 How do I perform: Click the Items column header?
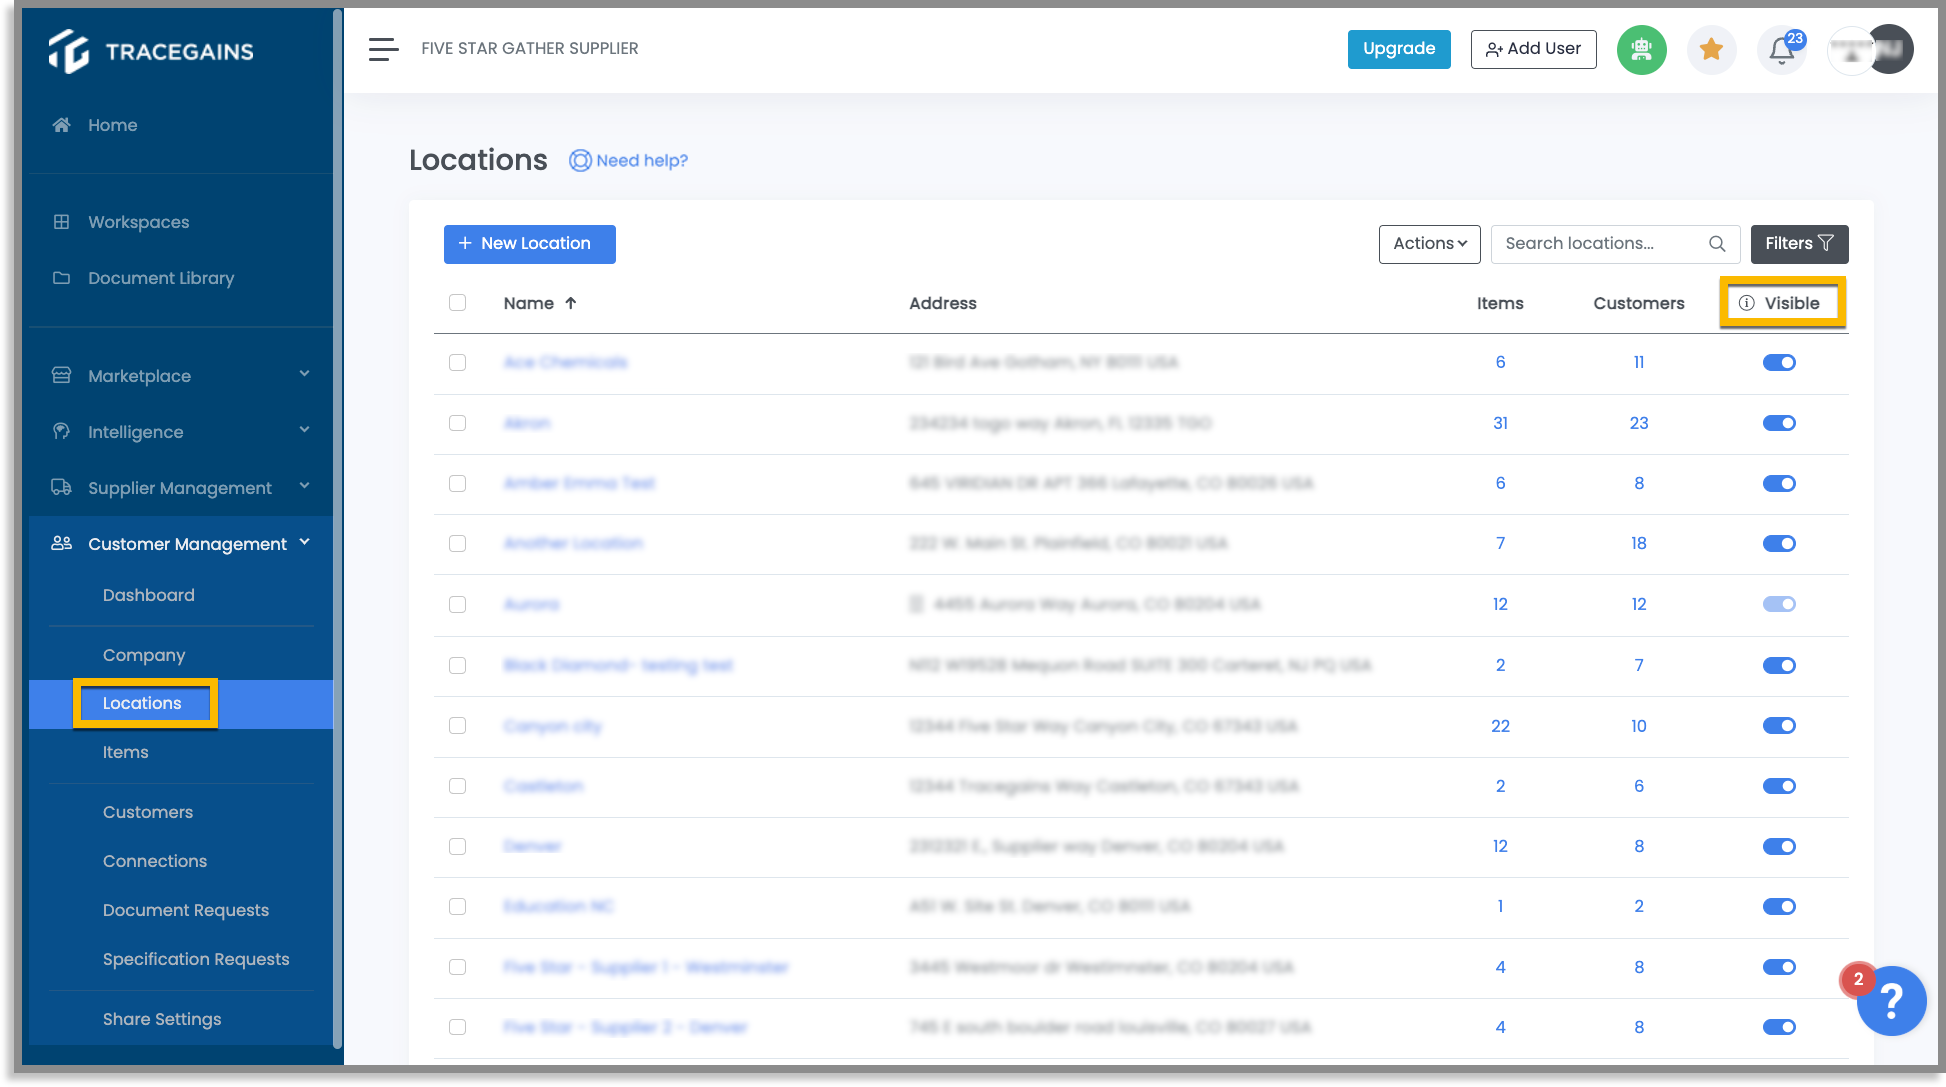(x=1499, y=303)
